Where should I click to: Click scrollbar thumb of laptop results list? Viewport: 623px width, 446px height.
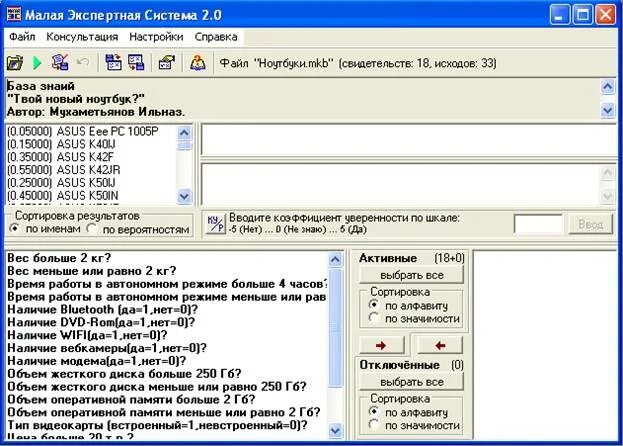pyautogui.click(x=184, y=145)
